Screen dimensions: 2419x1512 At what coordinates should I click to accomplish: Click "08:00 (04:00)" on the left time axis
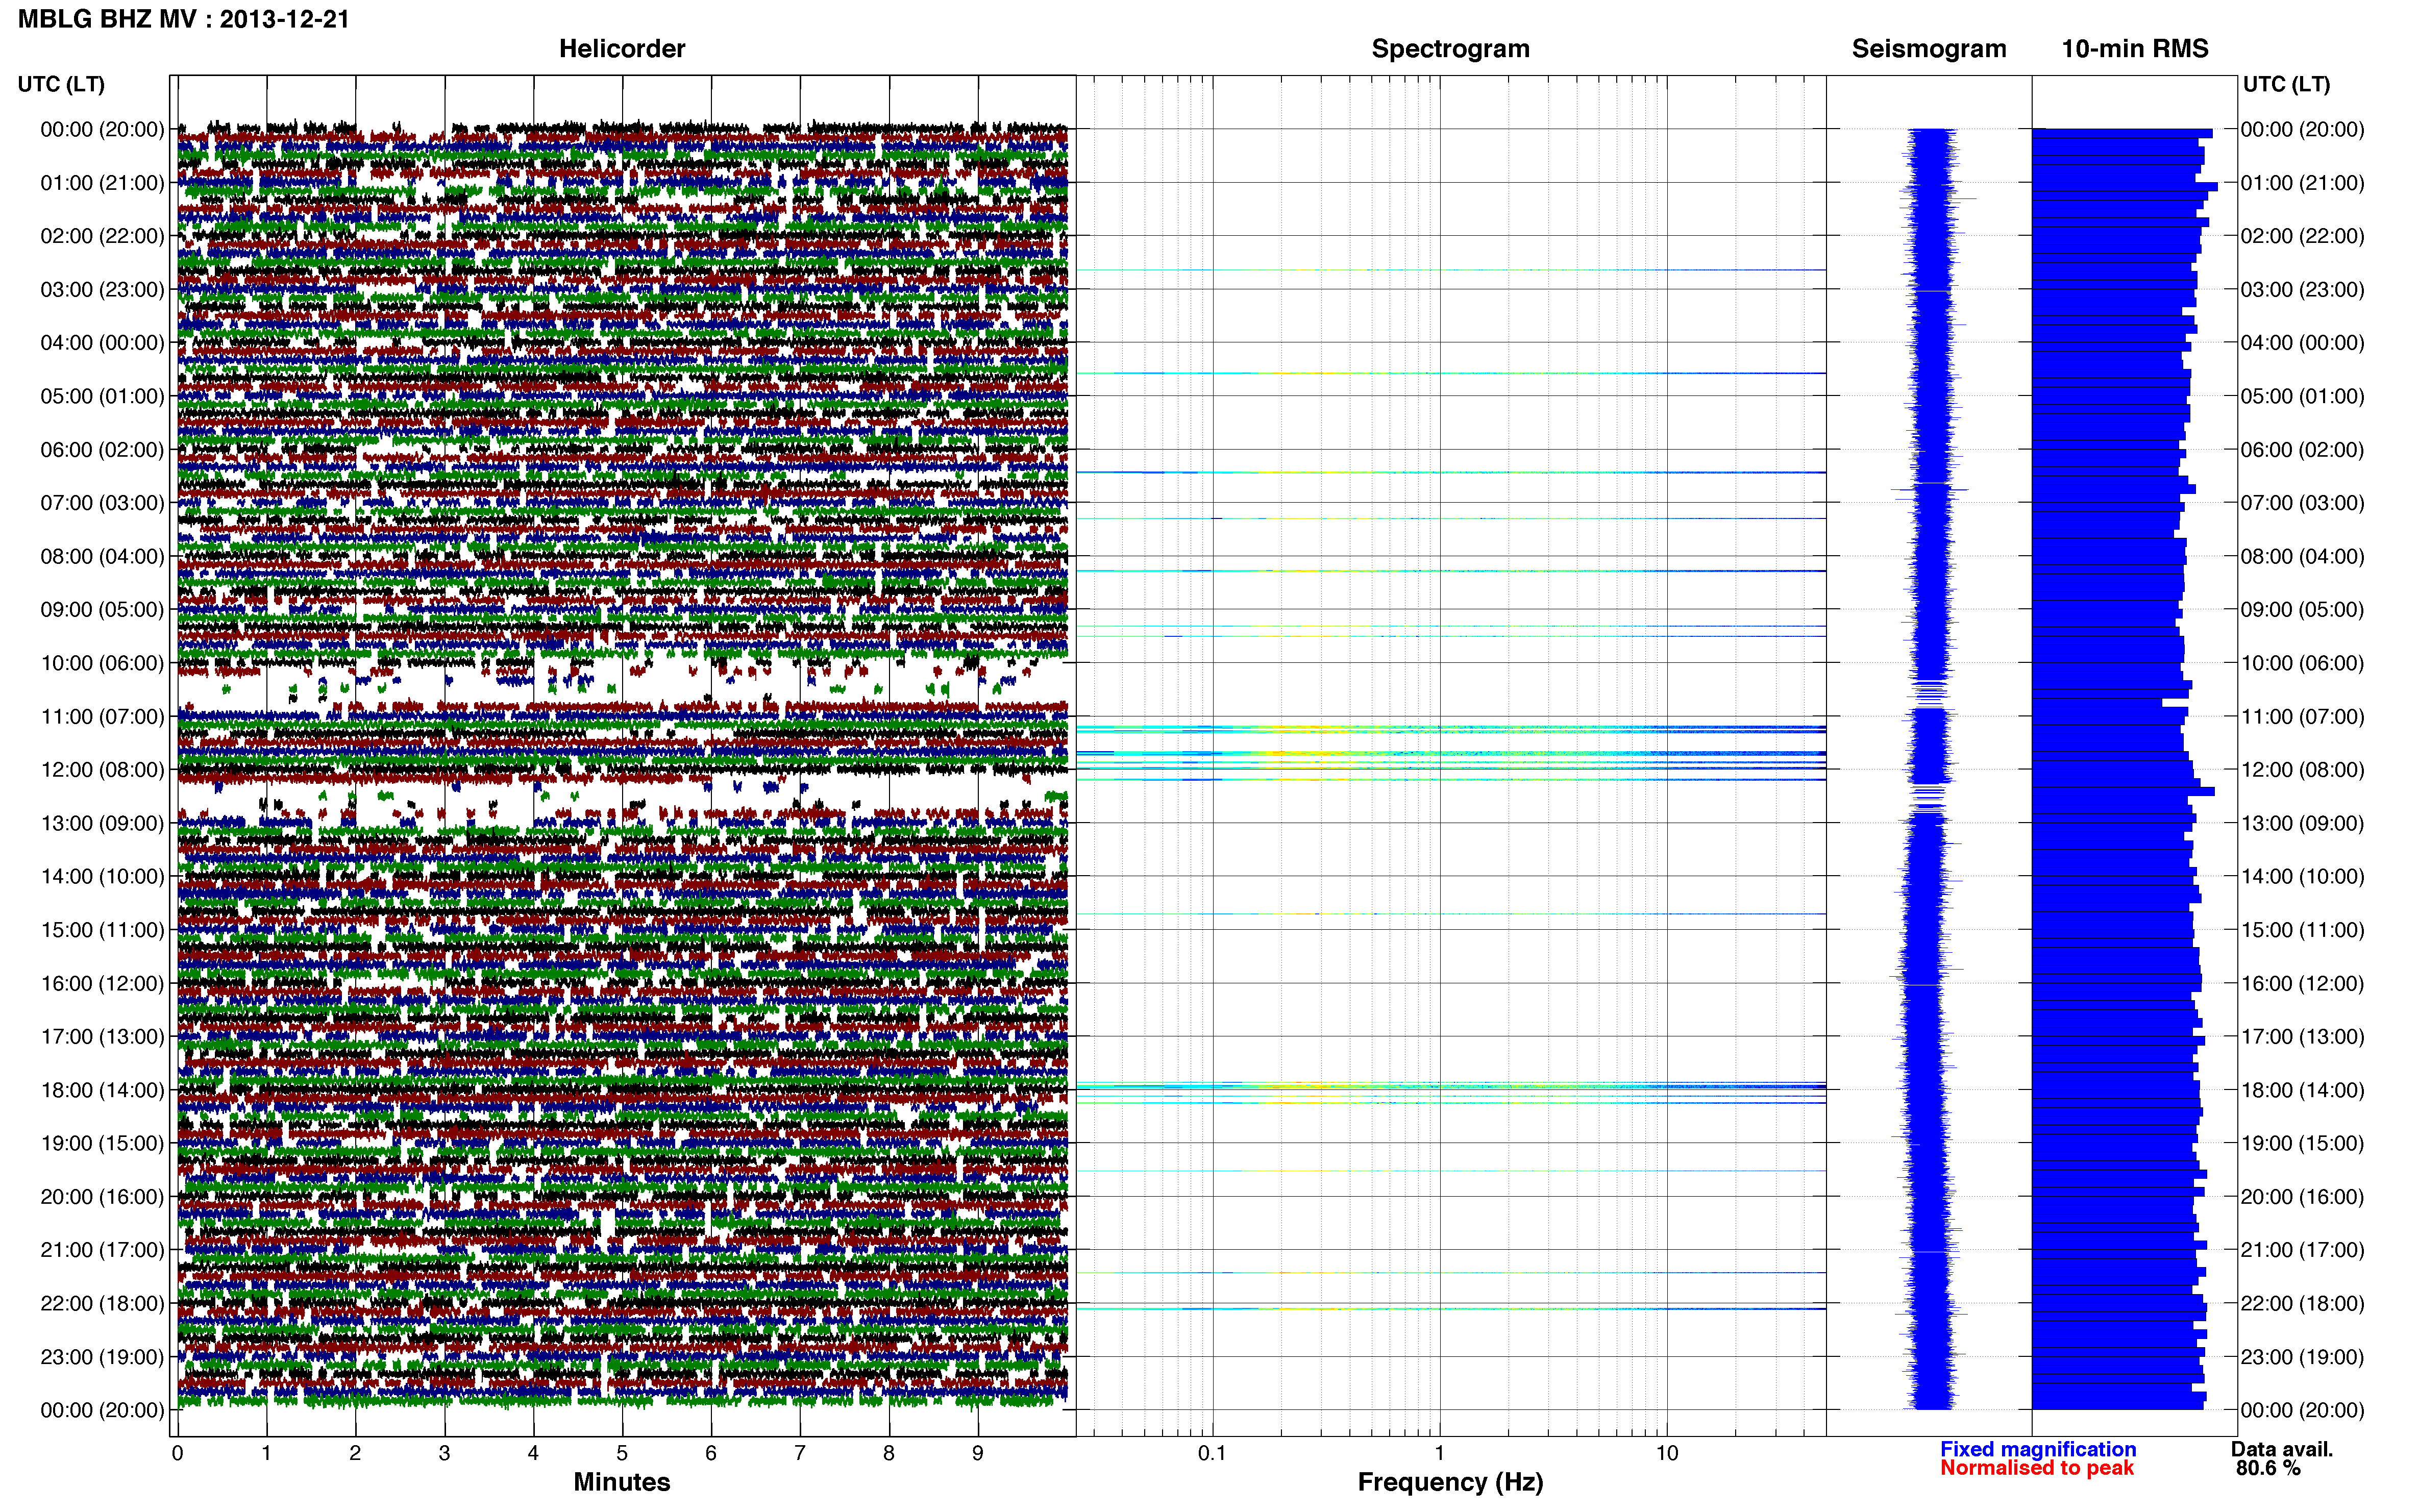point(102,556)
